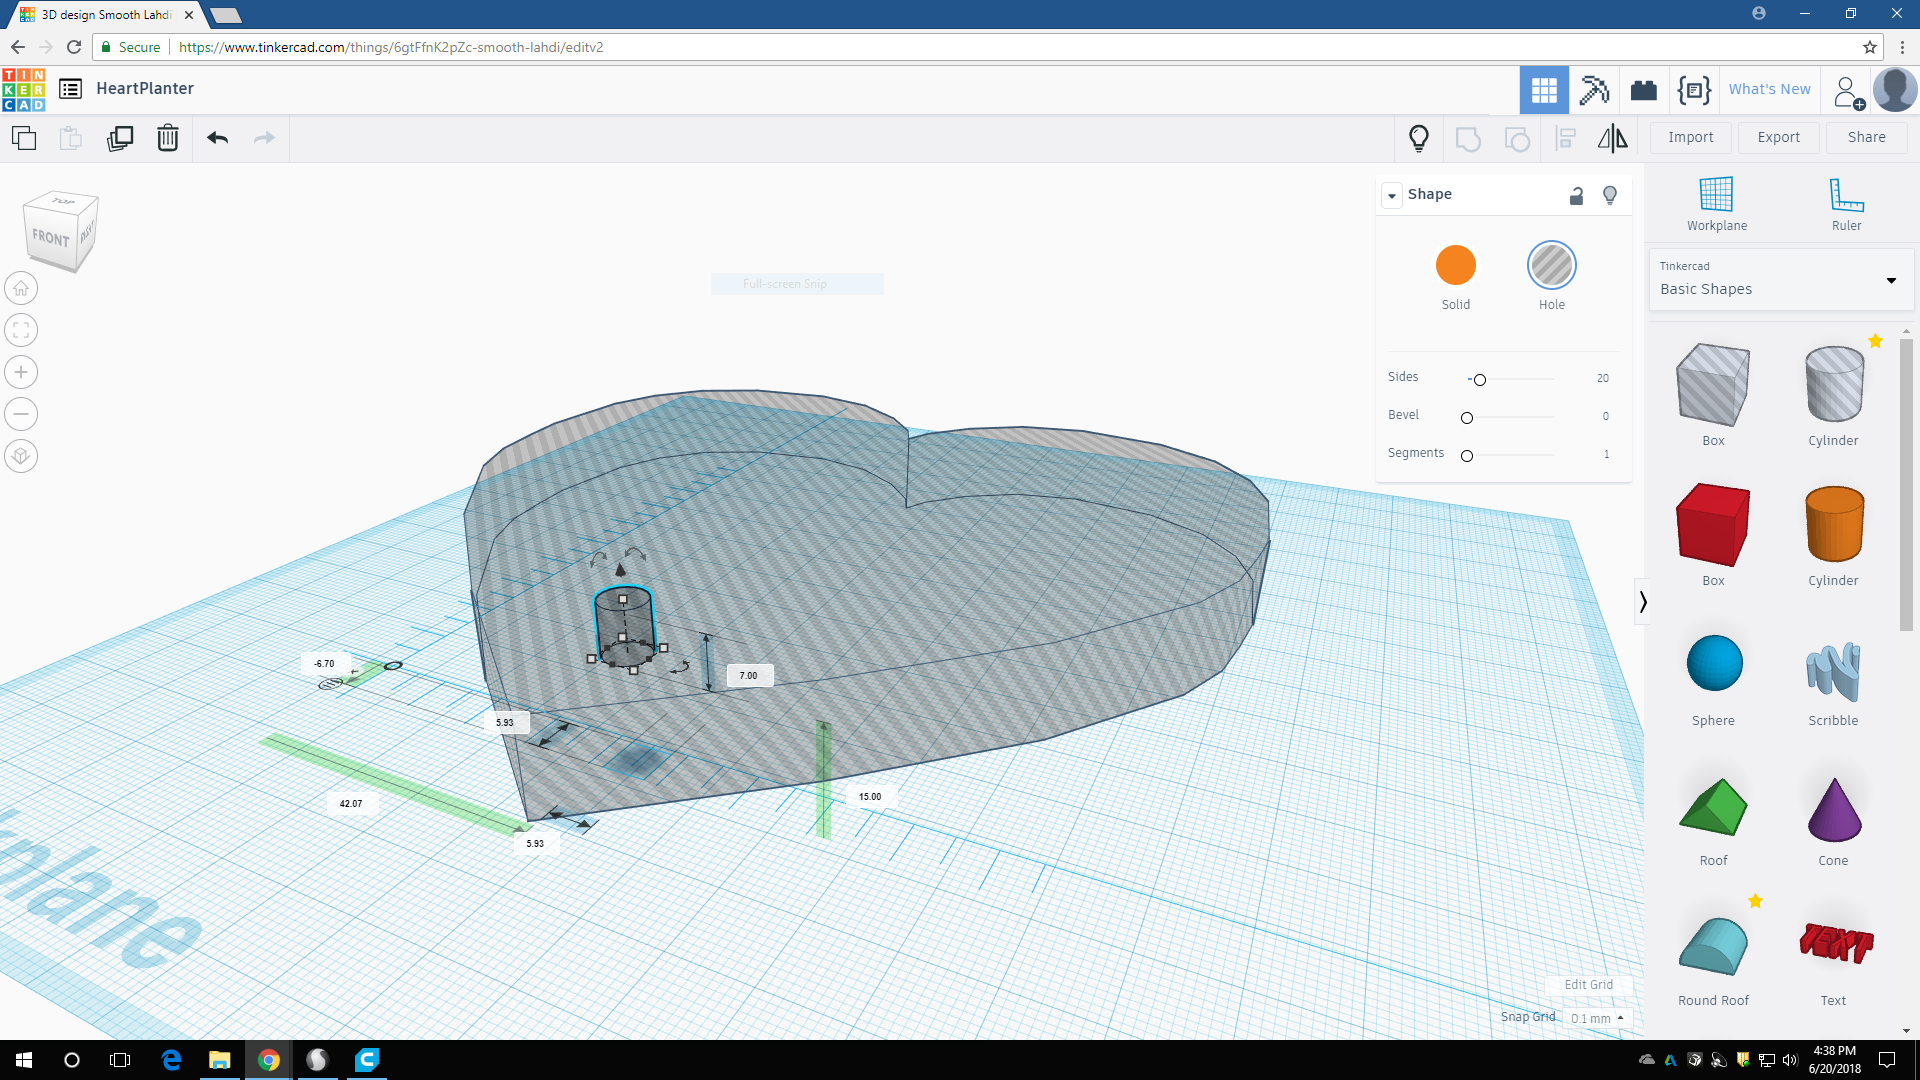Select the blue Sphere shape
Viewport: 1920px width, 1080px height.
[x=1714, y=664]
